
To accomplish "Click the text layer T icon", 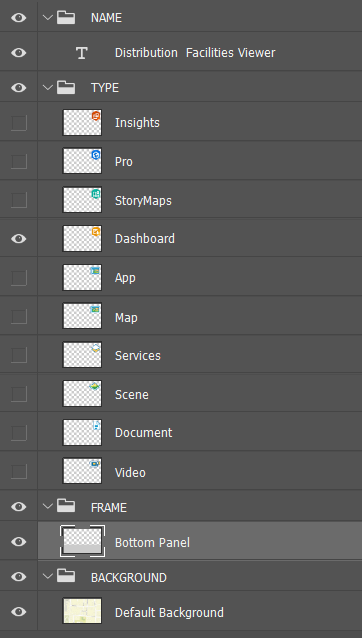I will [x=82, y=52].
